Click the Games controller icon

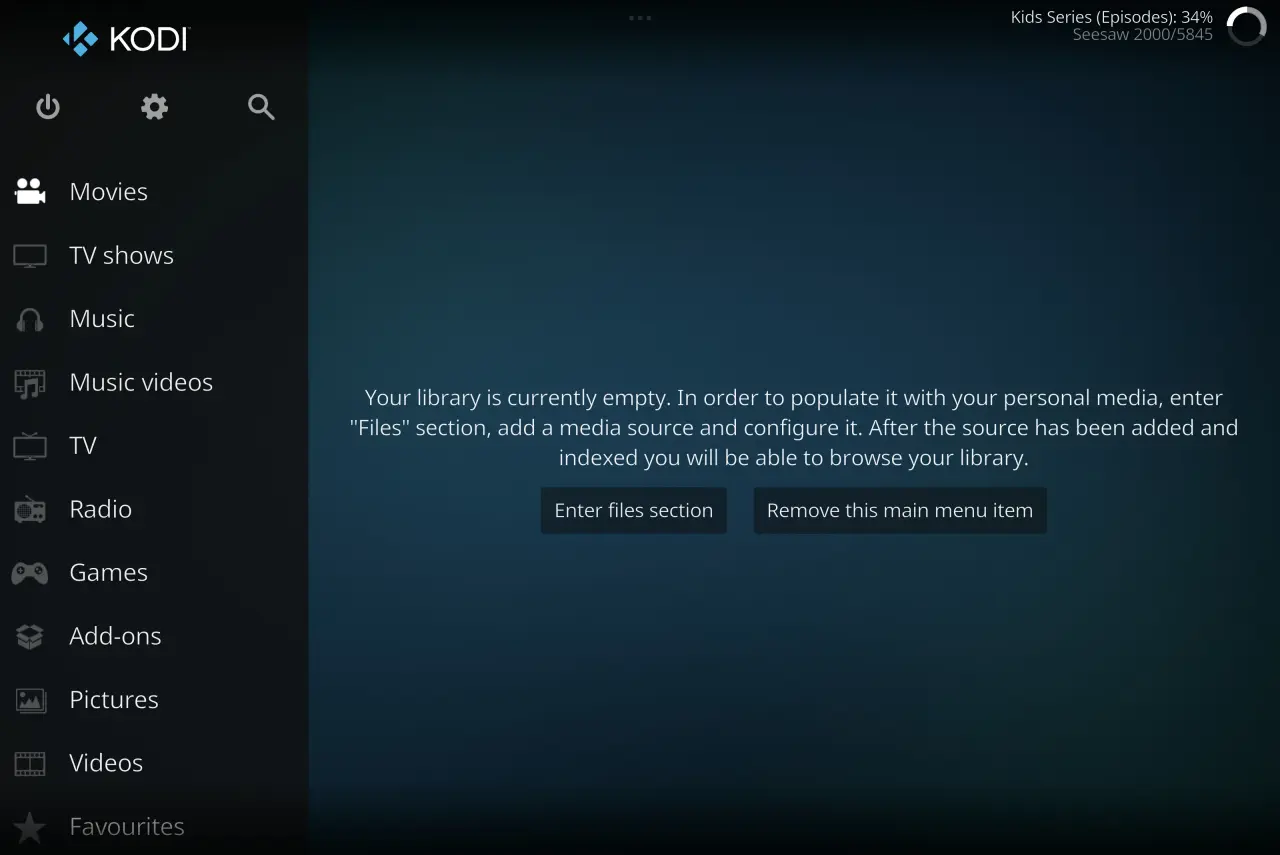pos(30,573)
